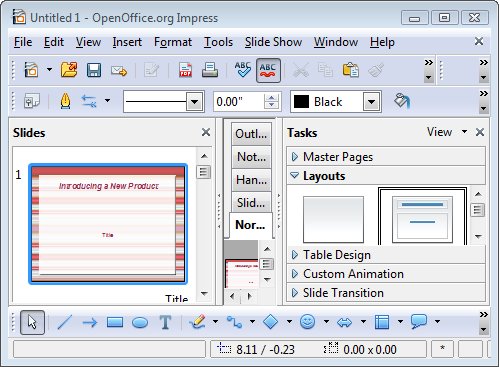Open the Format menu

(173, 42)
